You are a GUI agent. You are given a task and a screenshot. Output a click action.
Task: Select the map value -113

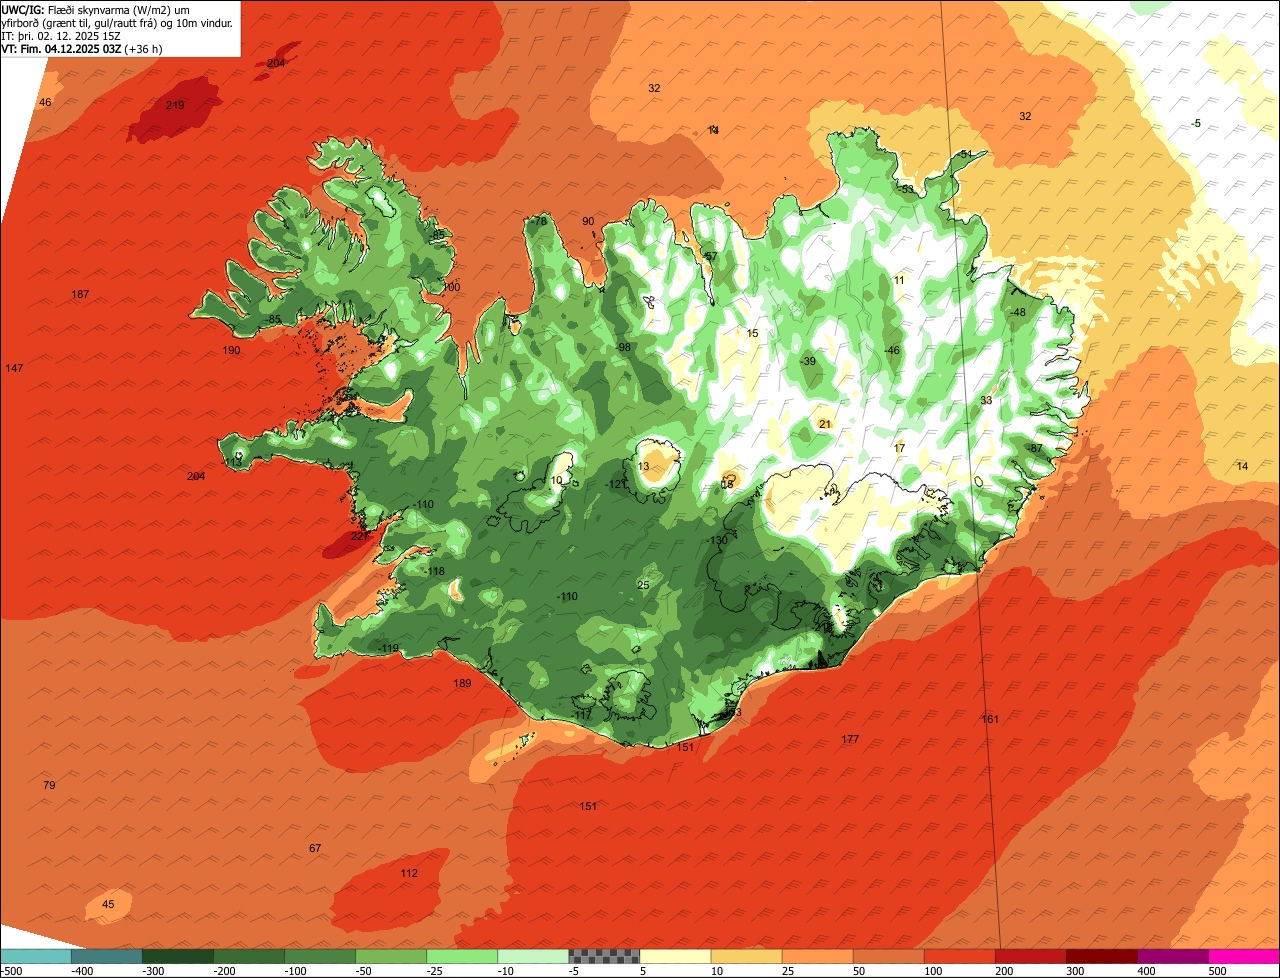233,463
